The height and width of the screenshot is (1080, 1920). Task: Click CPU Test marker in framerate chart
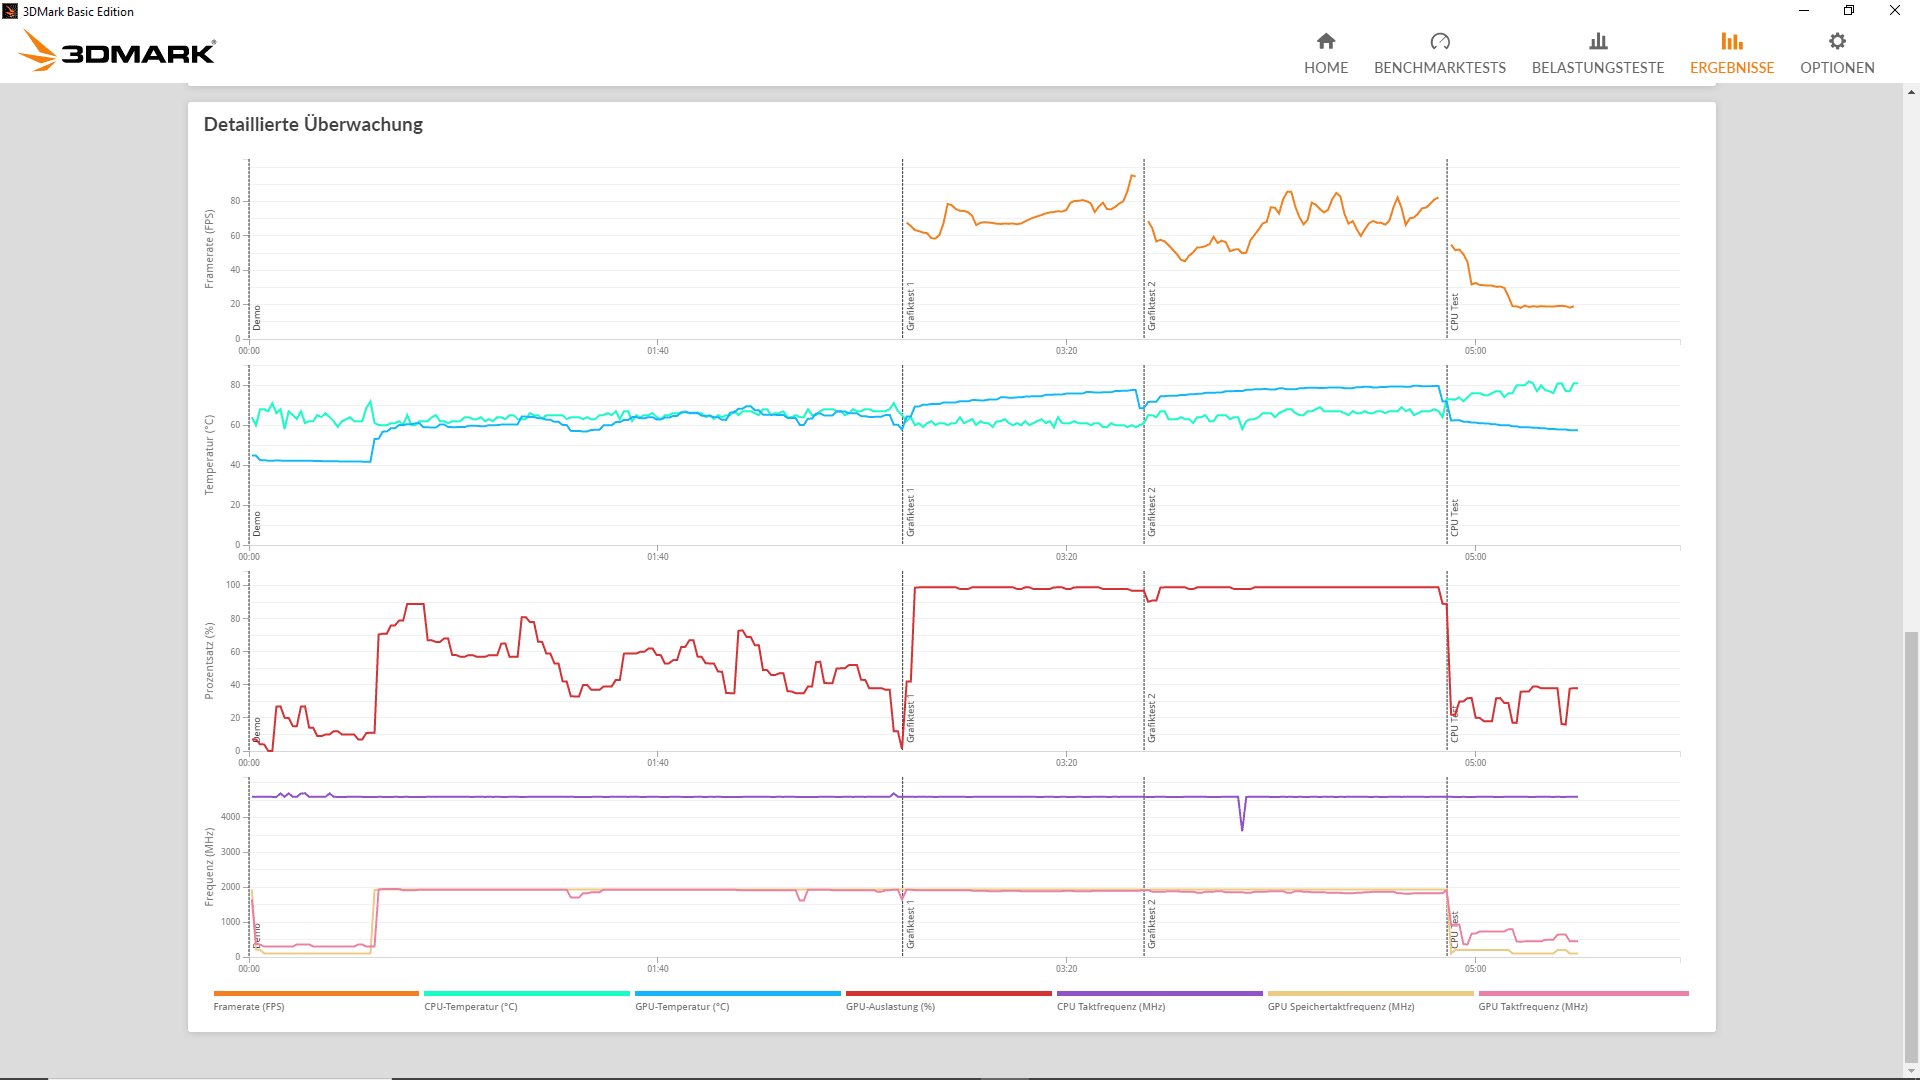(x=1455, y=312)
